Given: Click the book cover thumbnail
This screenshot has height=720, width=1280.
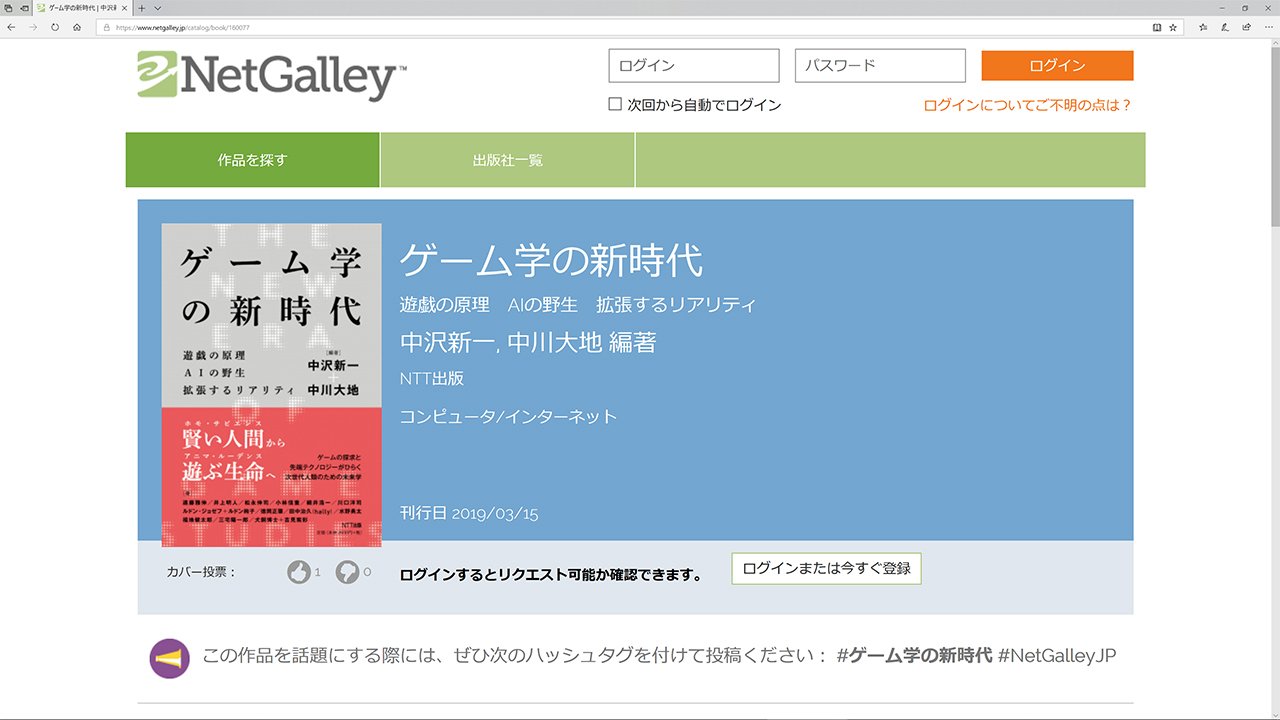Looking at the screenshot, I should [x=271, y=385].
